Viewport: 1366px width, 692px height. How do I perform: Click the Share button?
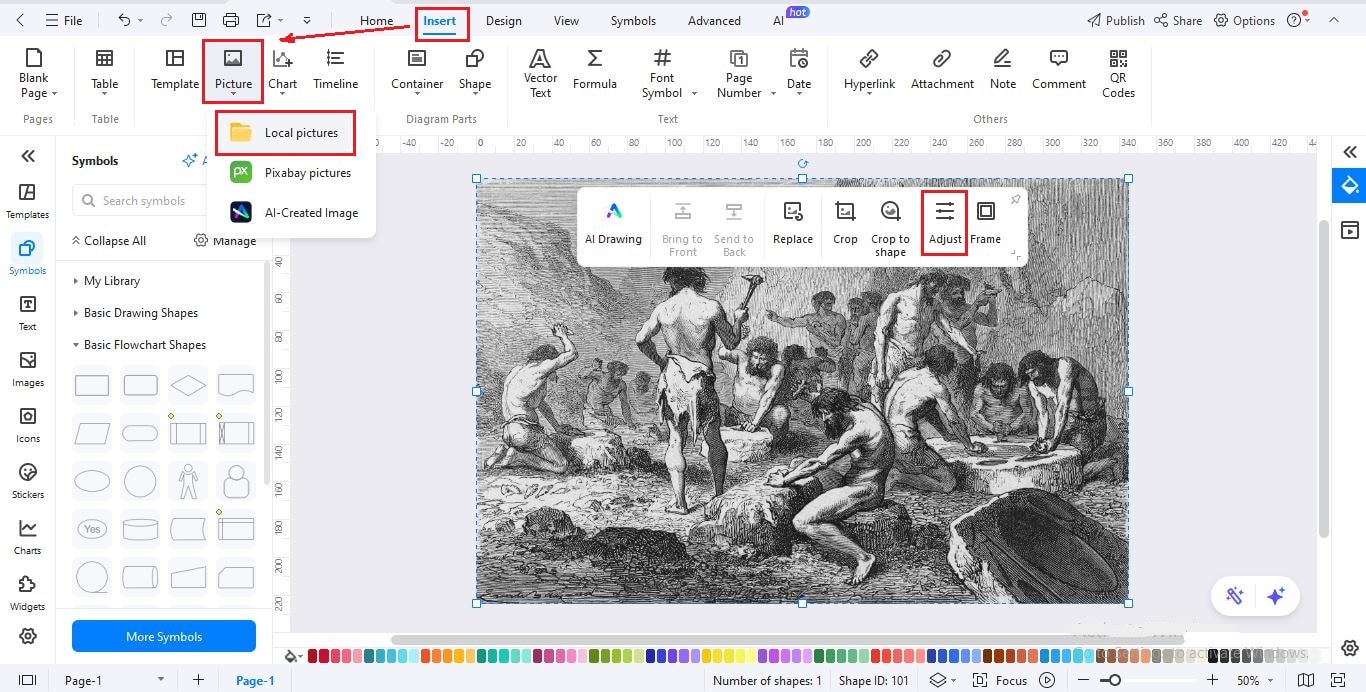click(x=1178, y=20)
